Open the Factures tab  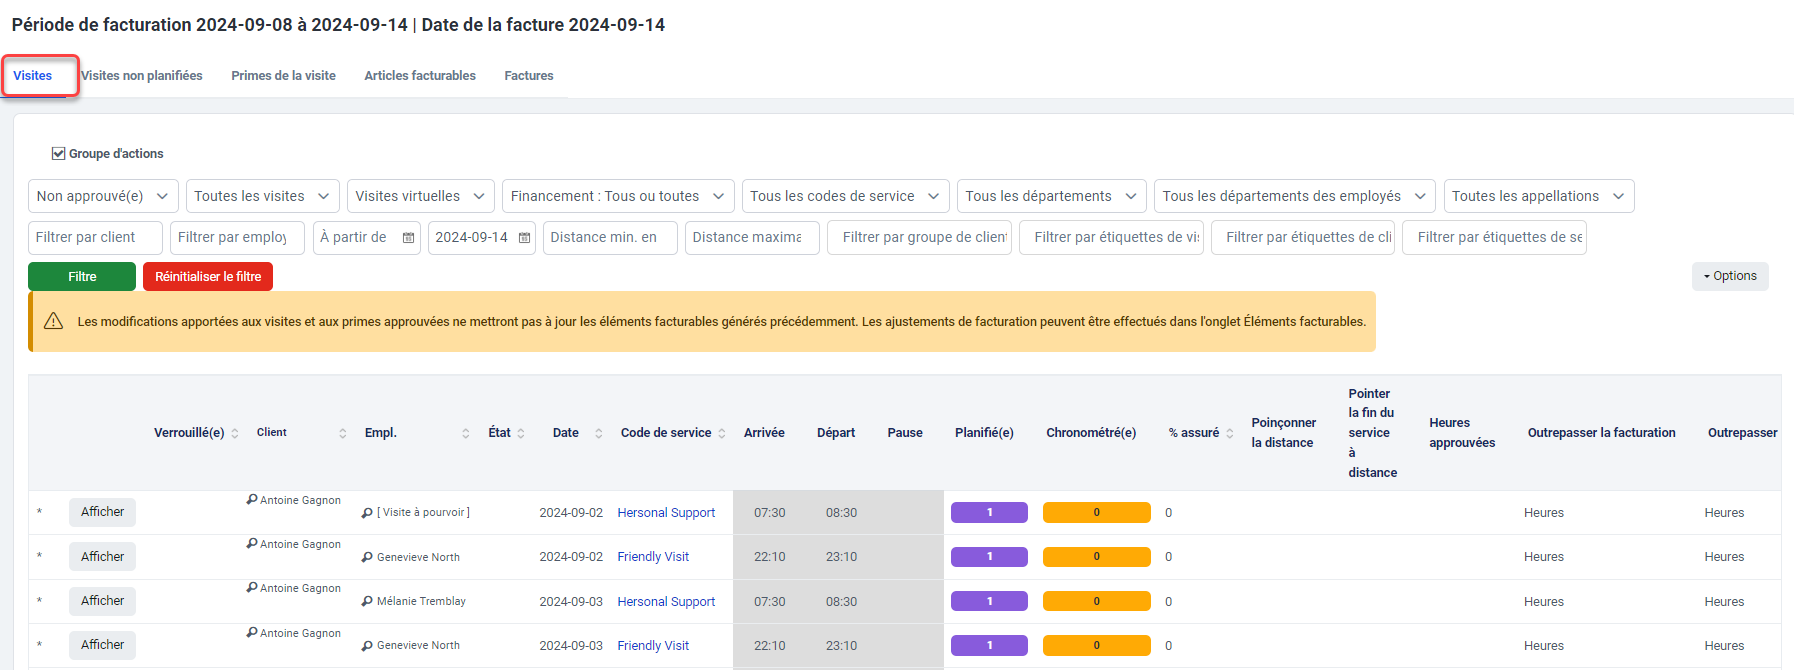pos(528,76)
